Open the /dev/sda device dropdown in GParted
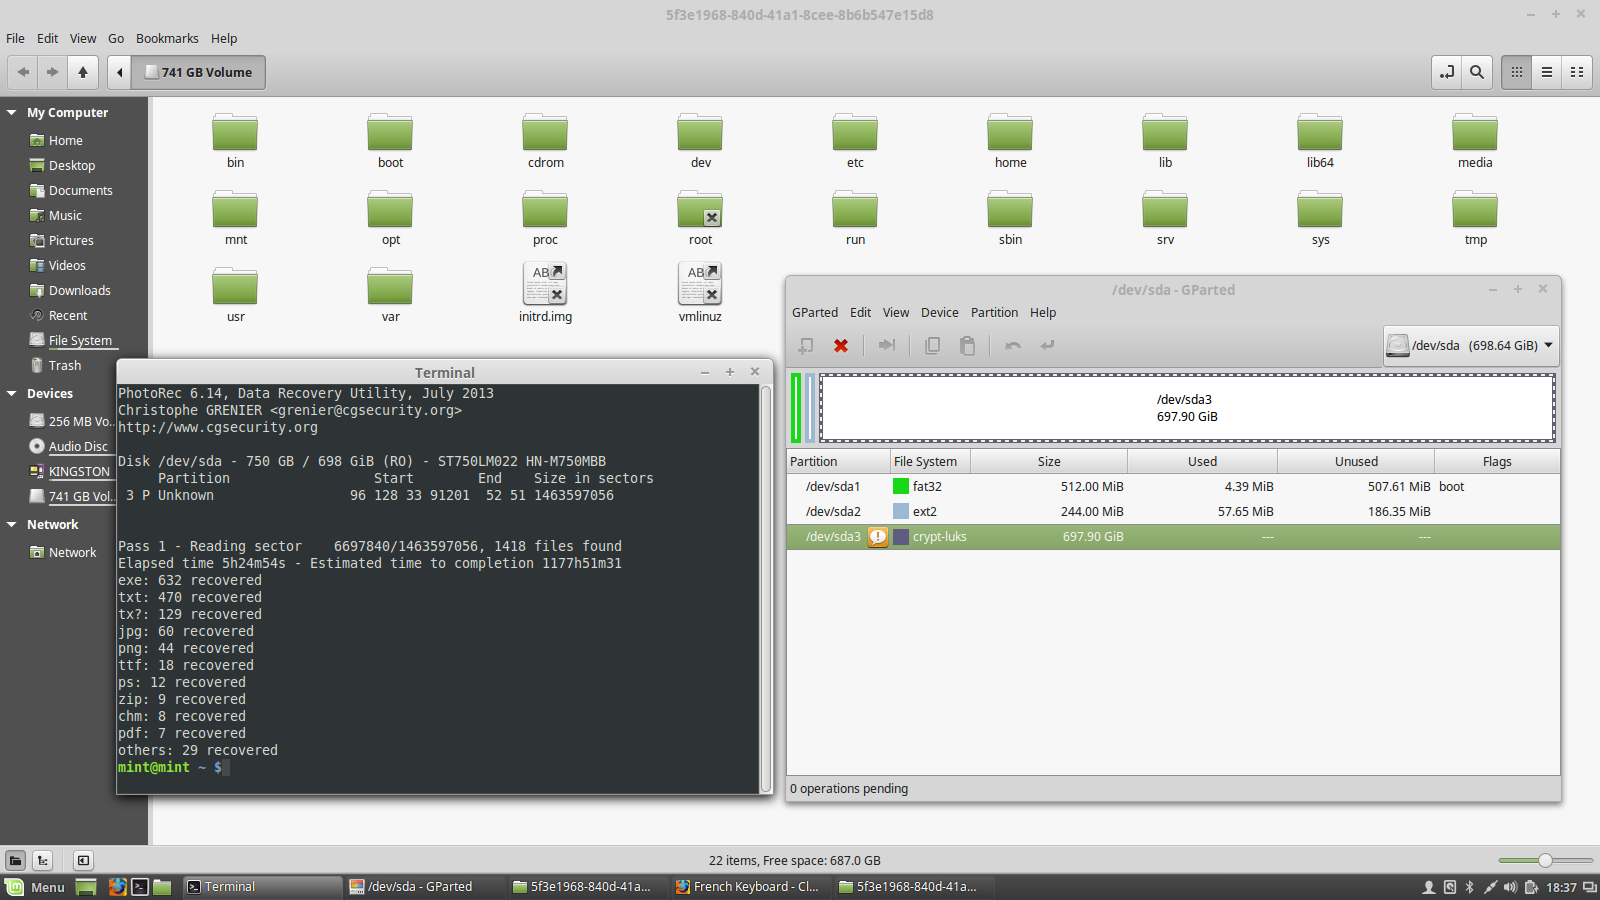 (x=1470, y=346)
